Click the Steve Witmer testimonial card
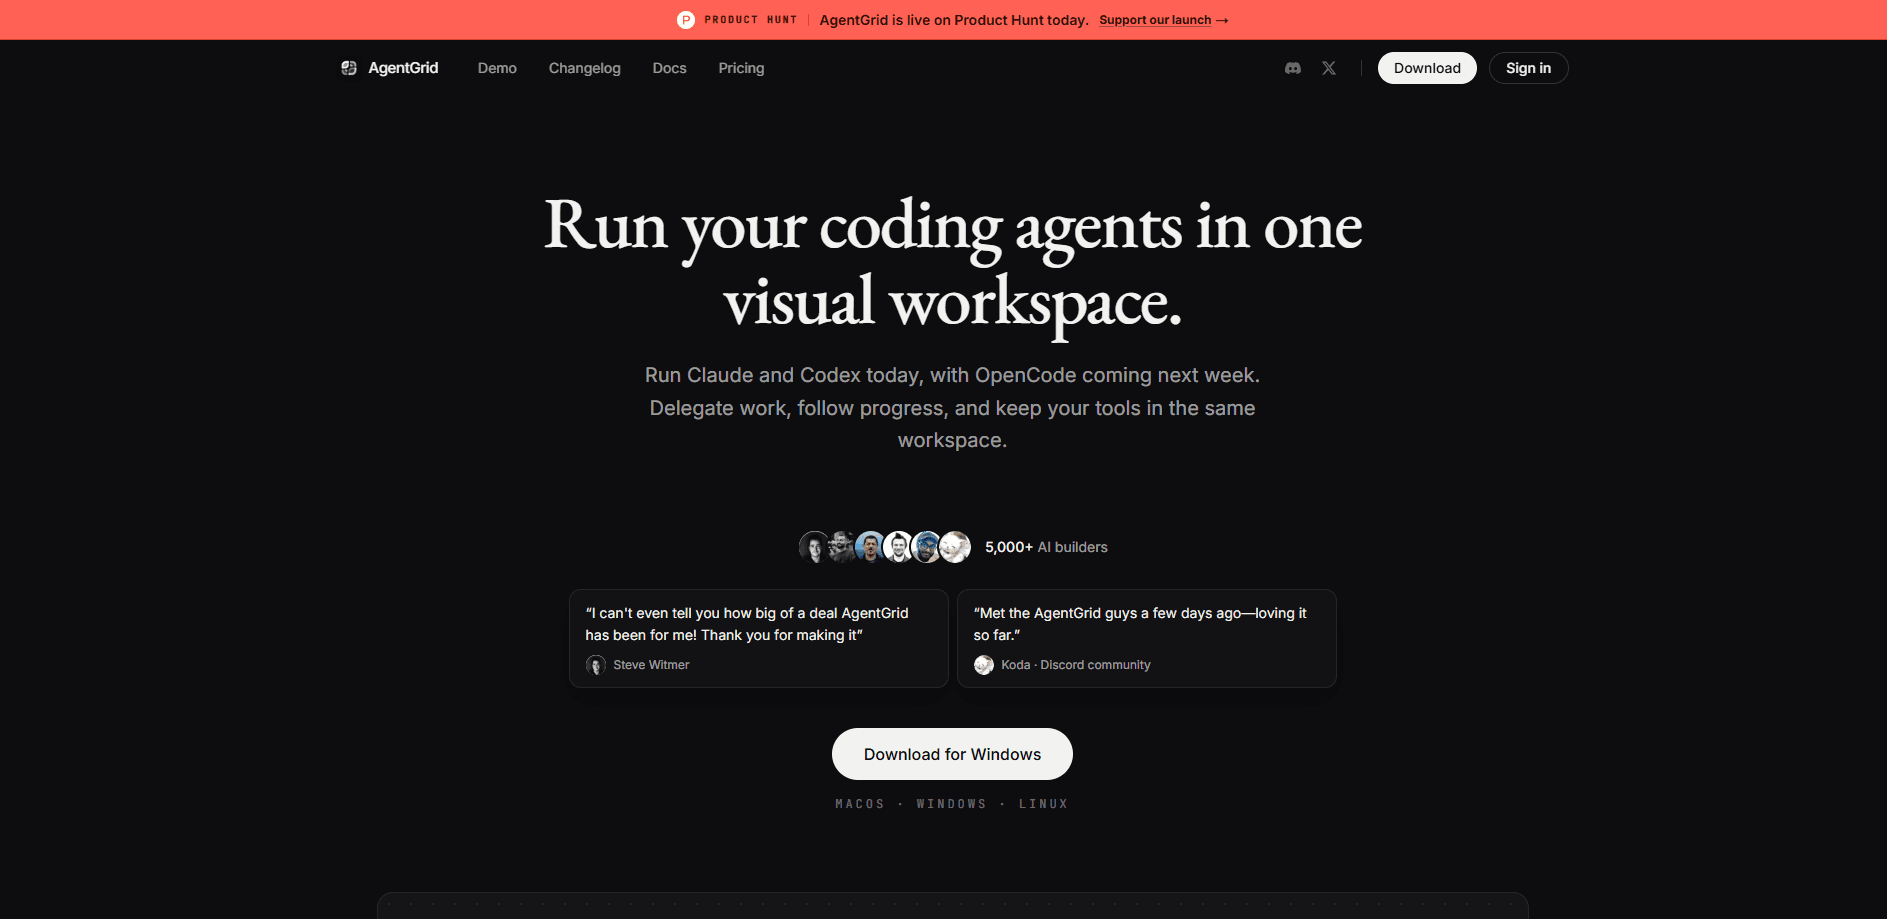1887x919 pixels. click(x=759, y=638)
